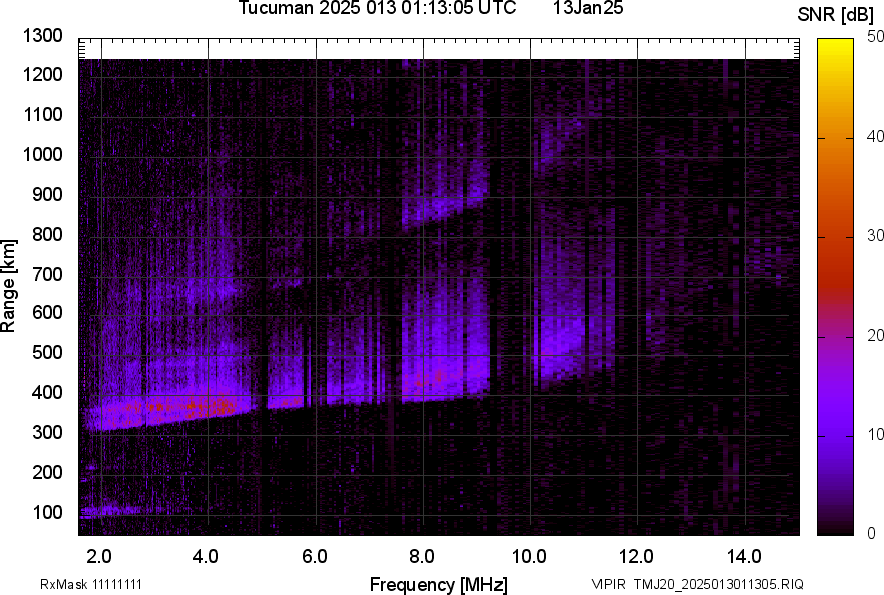Click the '1300' tick on the range axis
The width and height of the screenshot is (884, 595).
(x=42, y=36)
